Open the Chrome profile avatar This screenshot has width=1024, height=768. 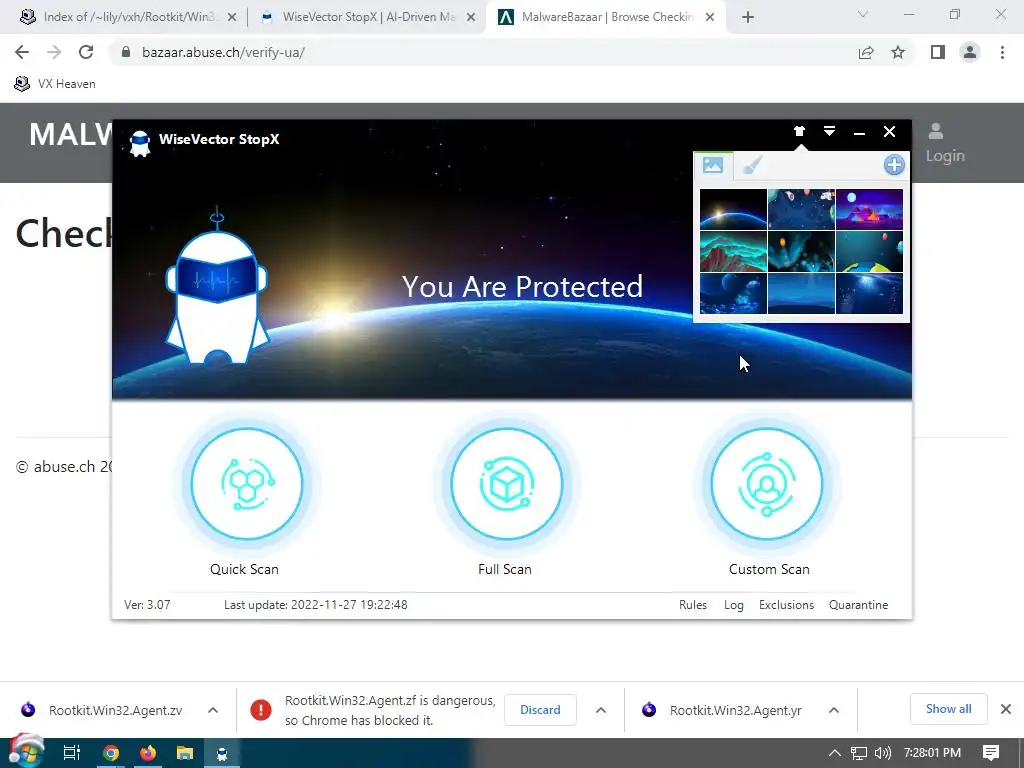pyautogui.click(x=970, y=52)
